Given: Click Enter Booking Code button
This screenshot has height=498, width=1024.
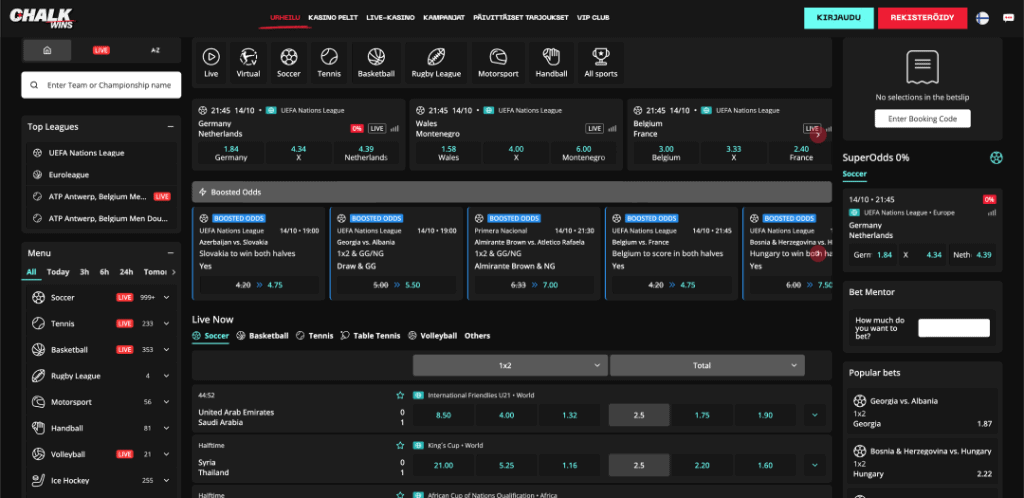Looking at the screenshot, I should coord(922,119).
